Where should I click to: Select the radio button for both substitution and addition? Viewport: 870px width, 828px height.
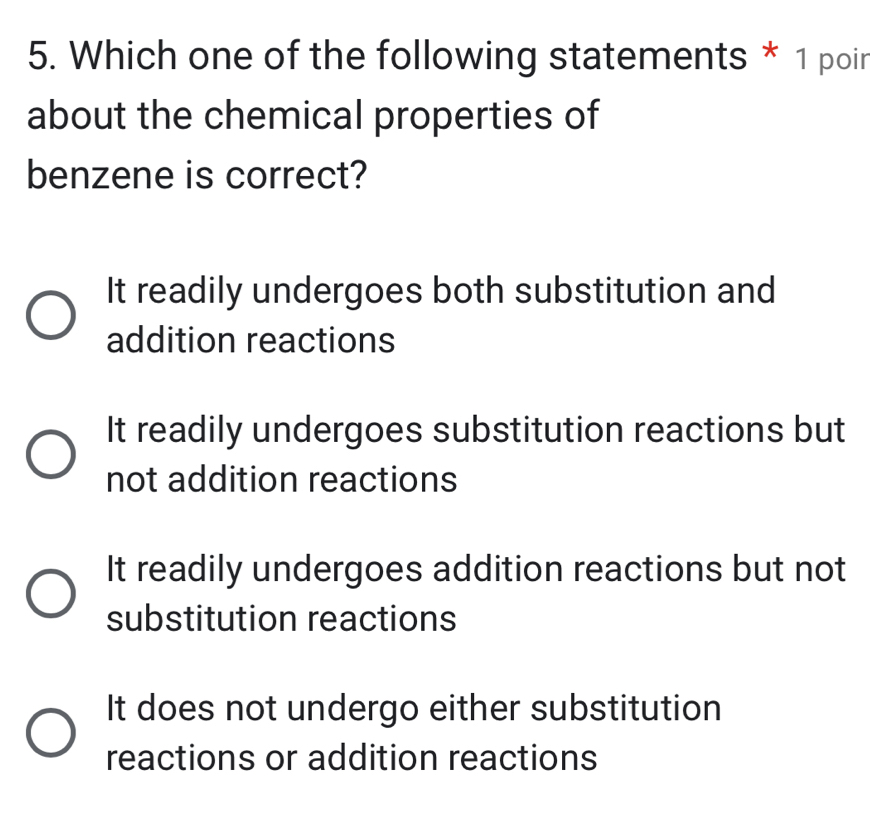pos(49,315)
